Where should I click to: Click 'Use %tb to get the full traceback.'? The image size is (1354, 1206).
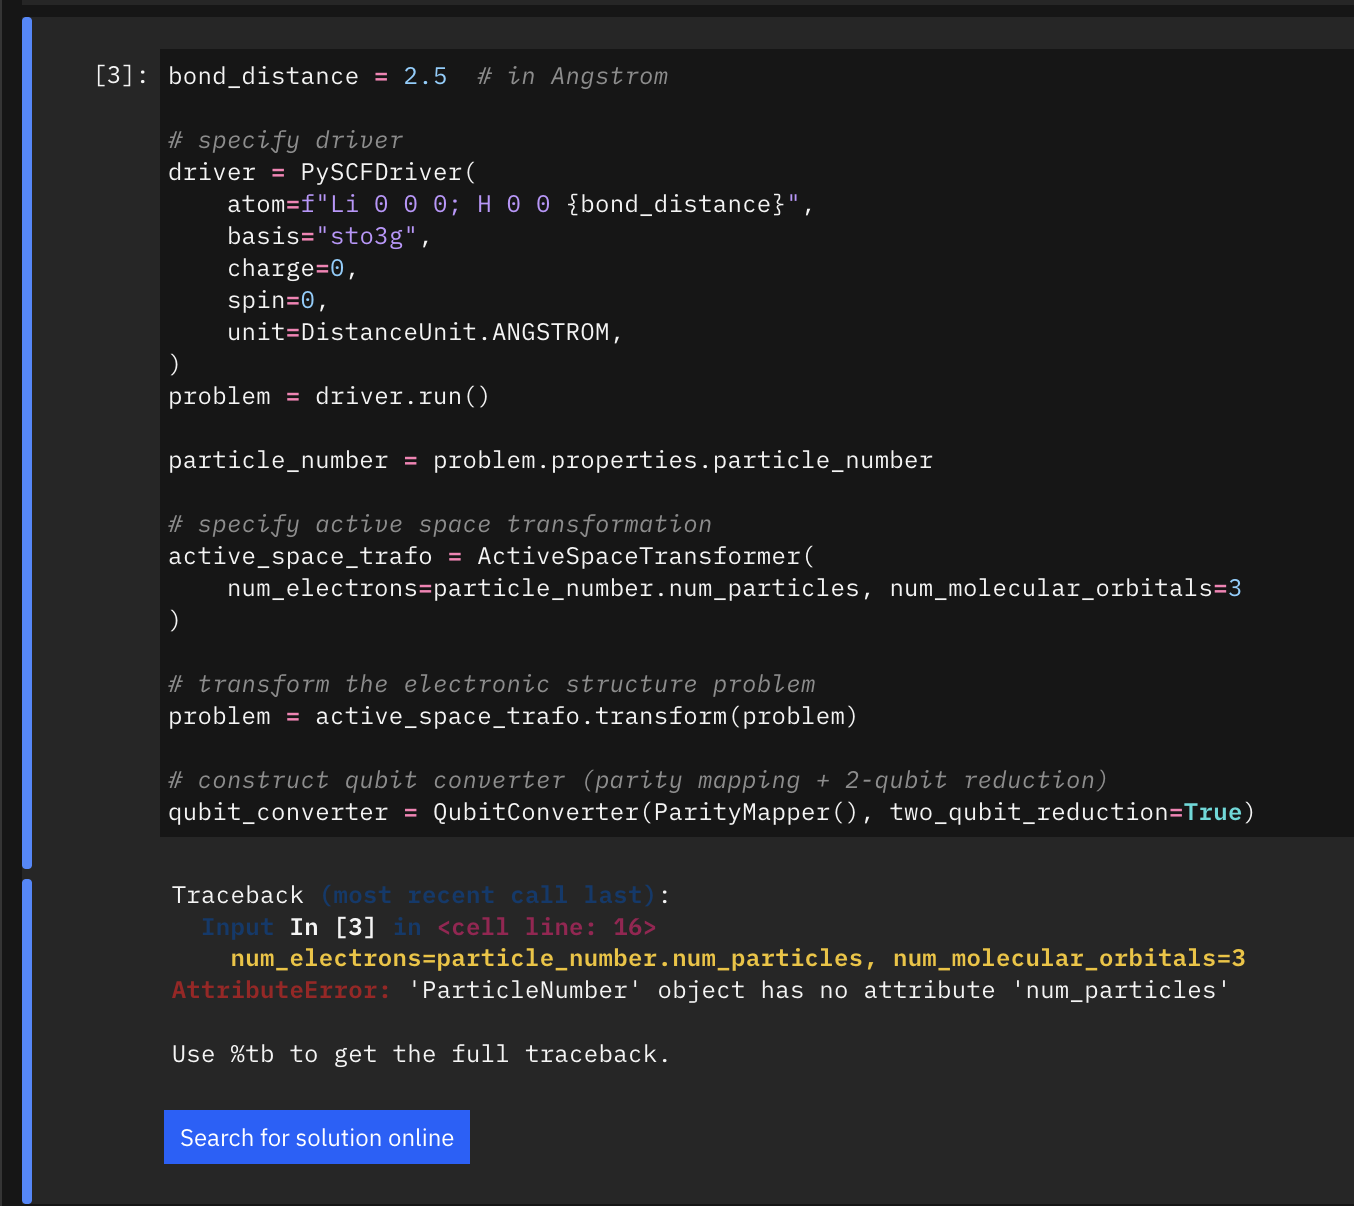pyautogui.click(x=421, y=1054)
